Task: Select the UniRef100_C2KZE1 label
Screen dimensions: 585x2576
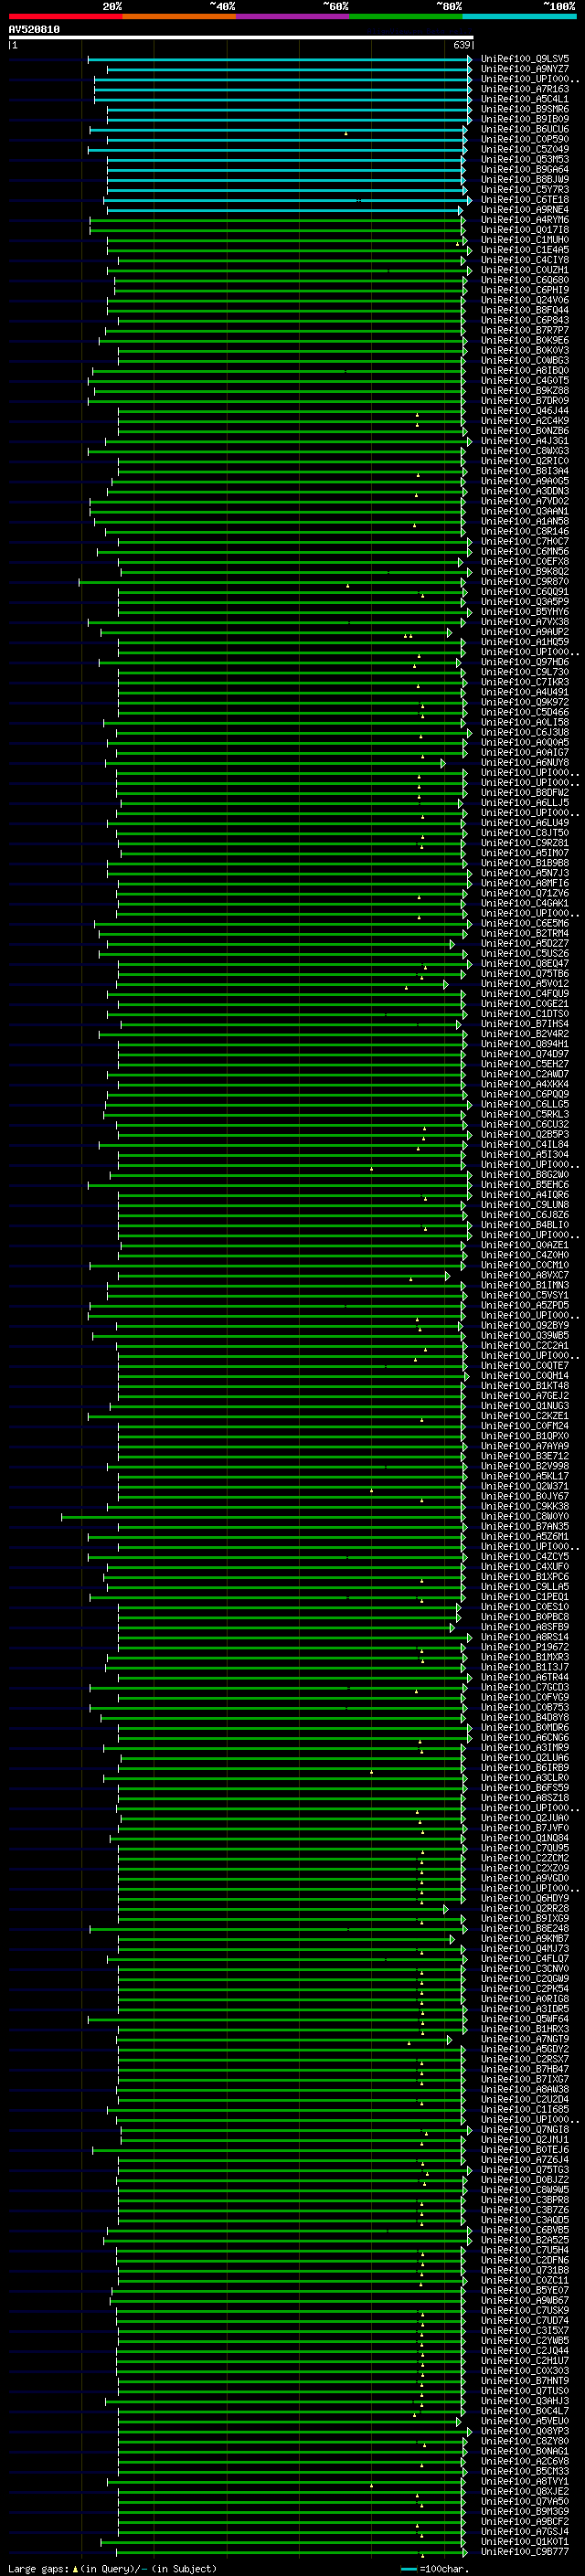Action: coord(525,1416)
